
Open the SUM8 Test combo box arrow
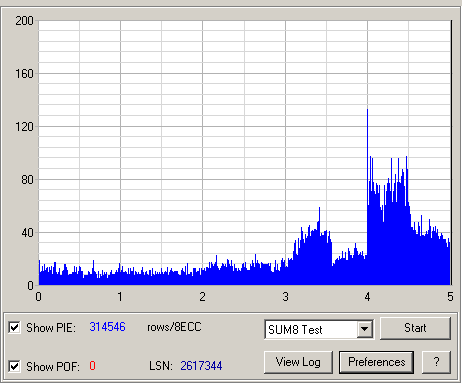[x=365, y=329]
